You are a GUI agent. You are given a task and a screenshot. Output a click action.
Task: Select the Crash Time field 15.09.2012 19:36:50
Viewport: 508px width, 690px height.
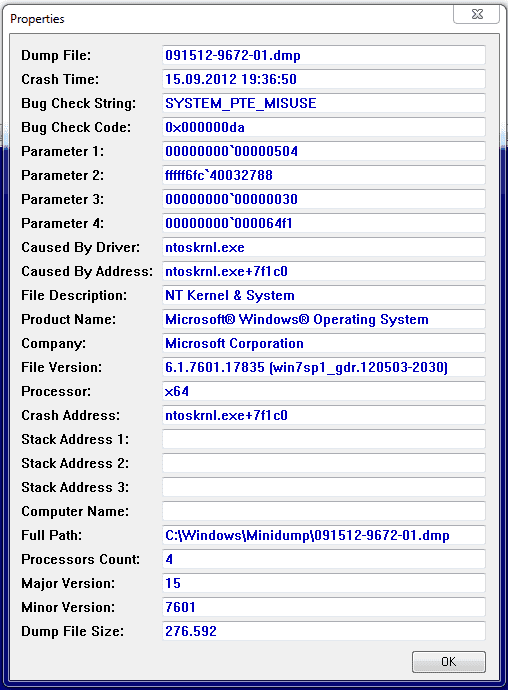[324, 79]
